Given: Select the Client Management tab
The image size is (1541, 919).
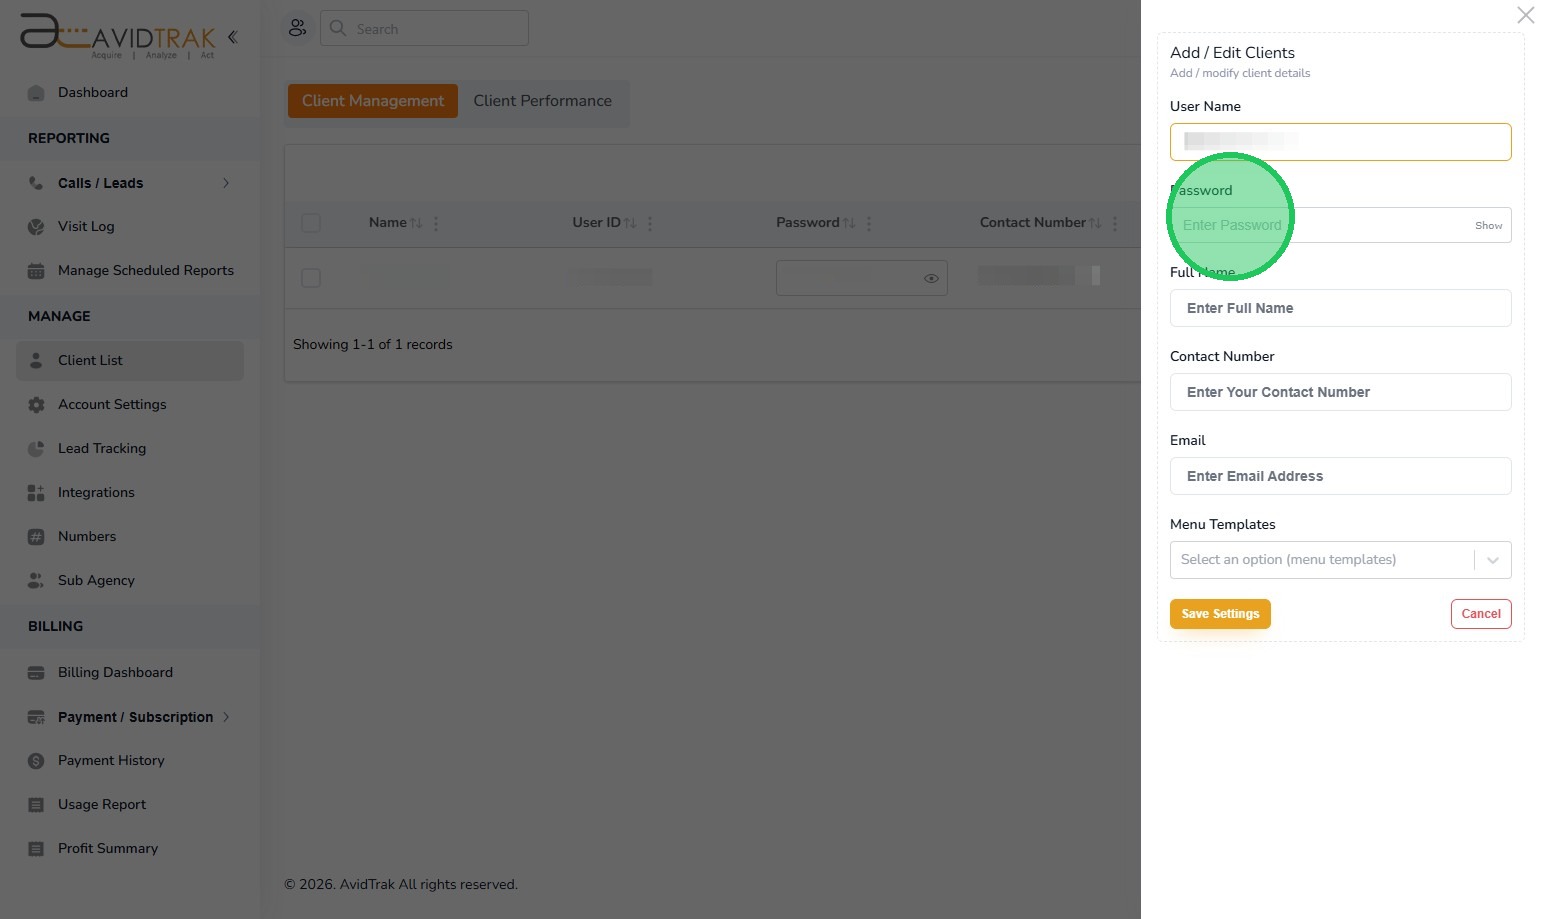Looking at the screenshot, I should click(373, 101).
